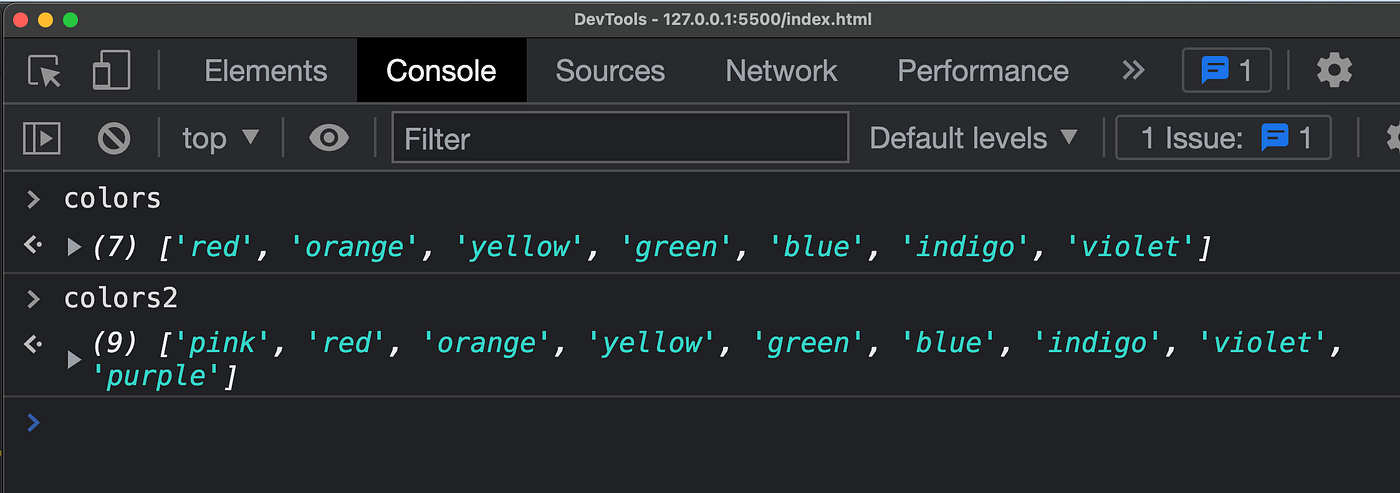The image size is (1400, 493).
Task: Click the 1 Issue button
Action: pos(1223,138)
